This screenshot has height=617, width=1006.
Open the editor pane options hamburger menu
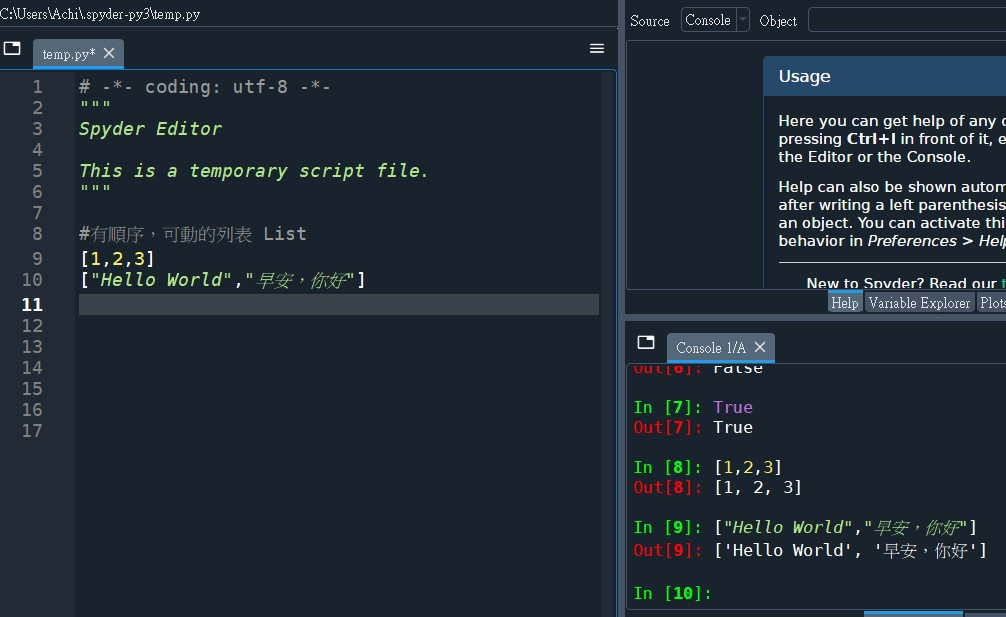click(597, 49)
